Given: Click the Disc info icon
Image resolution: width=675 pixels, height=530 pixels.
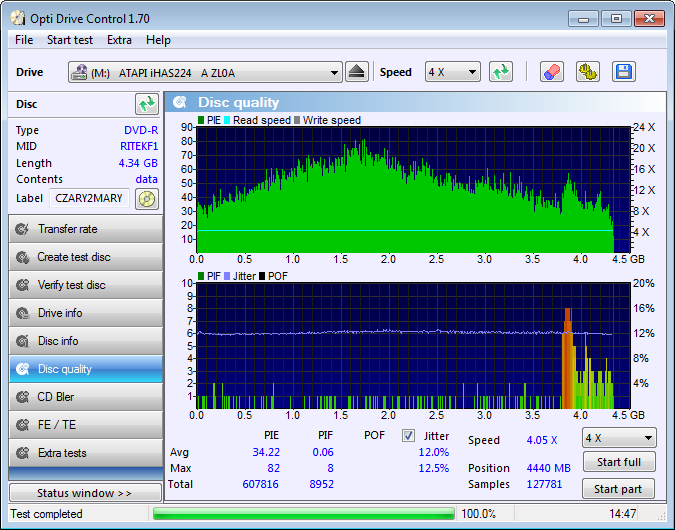Looking at the screenshot, I should pos(22,341).
